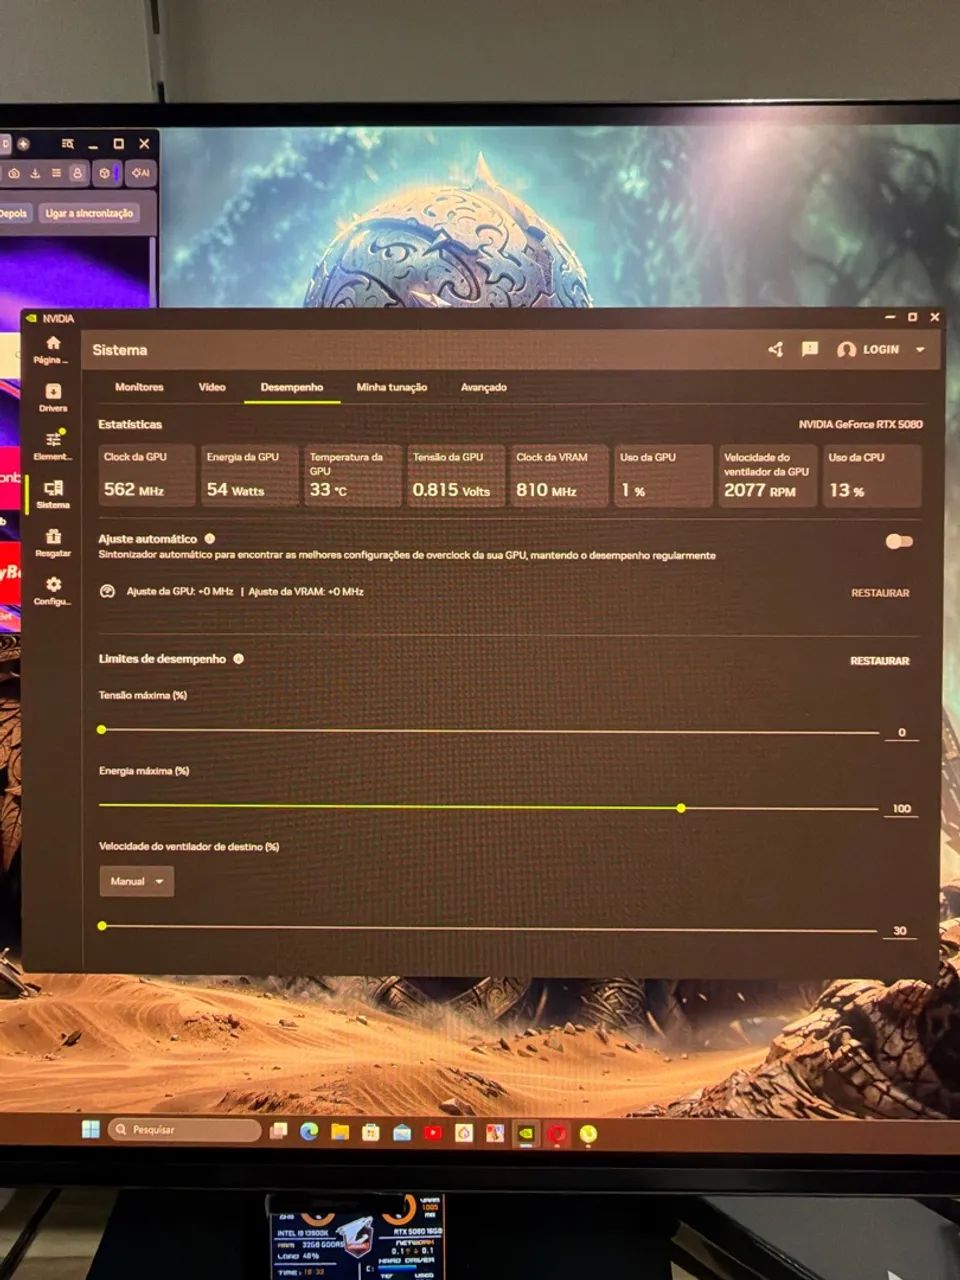Toggle the Ajuste automático switch
Screen dimensions: 960x1280
coord(899,542)
